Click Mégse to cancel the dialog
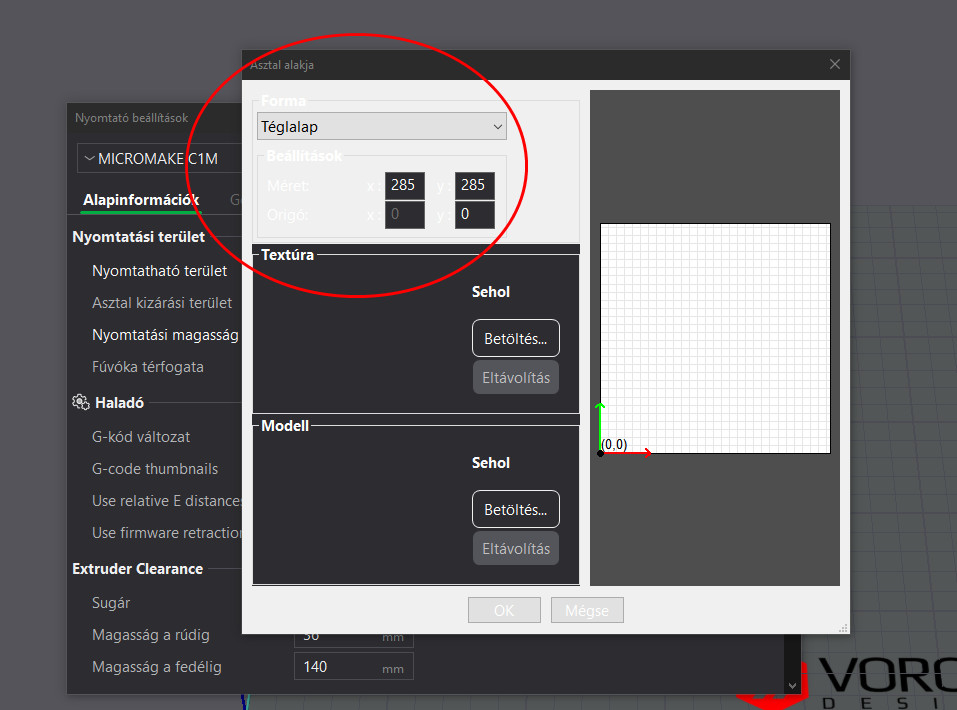Screen dimensions: 957x710 (x=587, y=610)
